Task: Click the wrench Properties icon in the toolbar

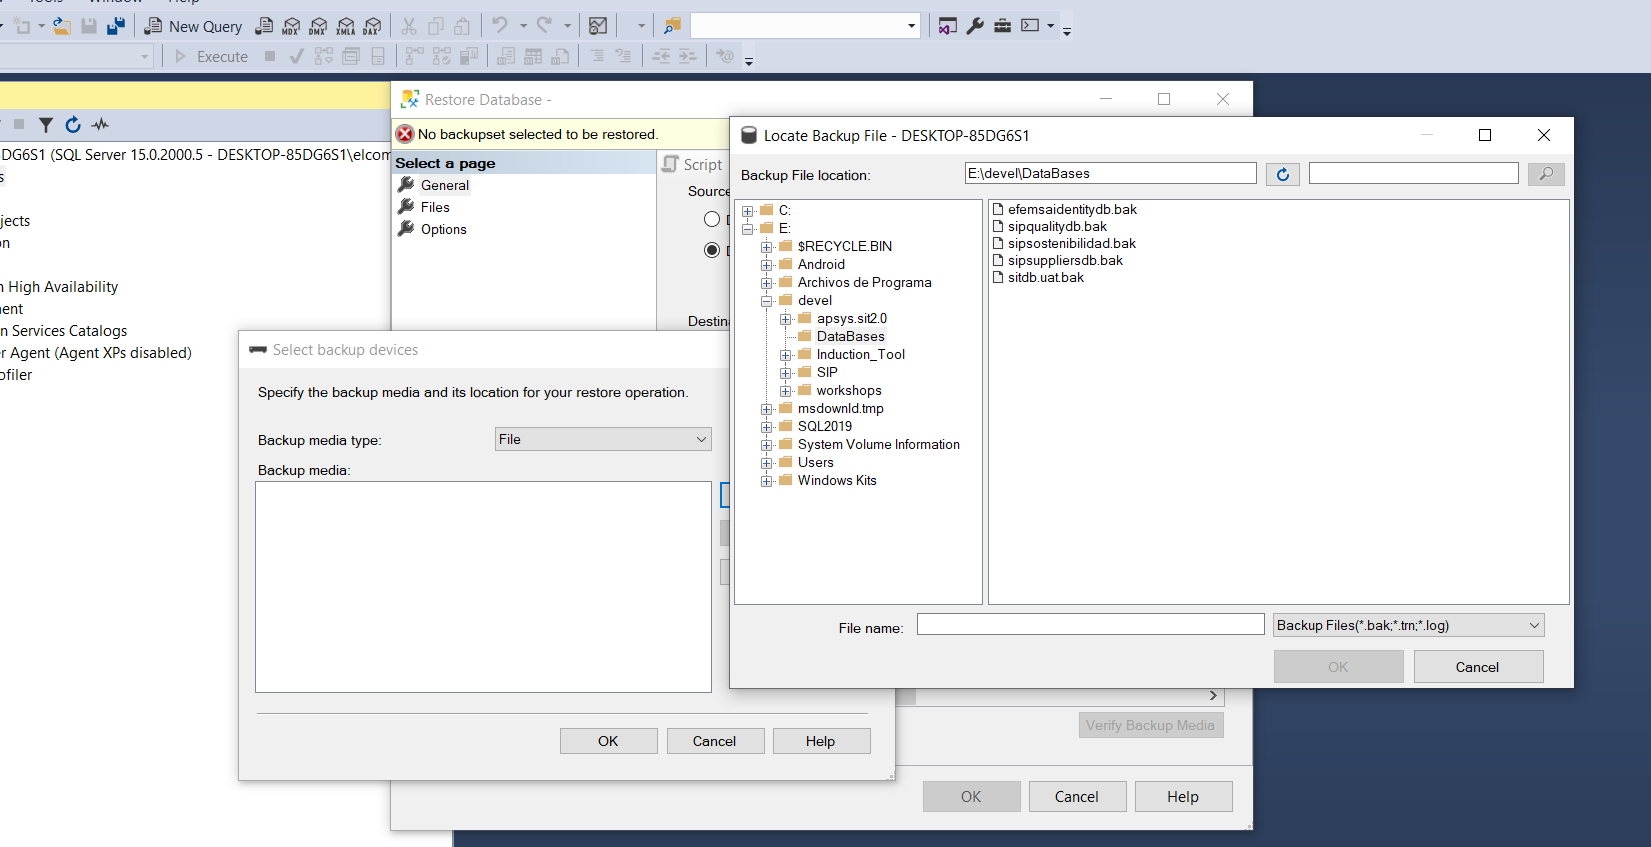Action: [975, 26]
